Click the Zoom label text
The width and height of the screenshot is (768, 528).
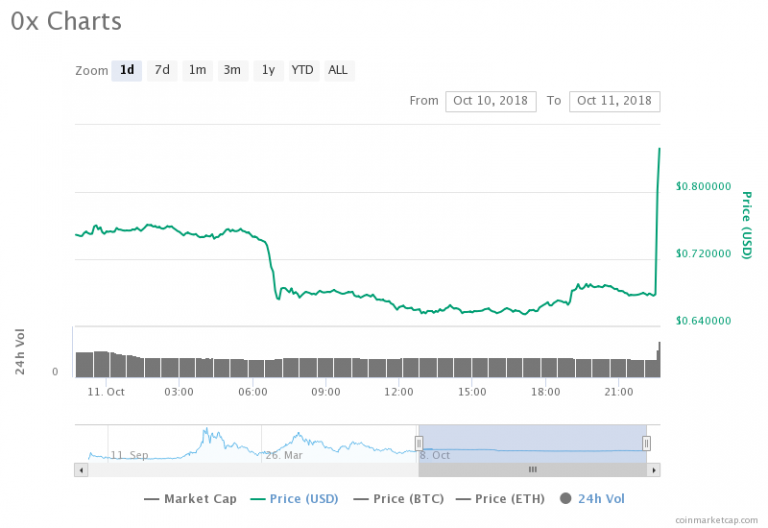[92, 71]
